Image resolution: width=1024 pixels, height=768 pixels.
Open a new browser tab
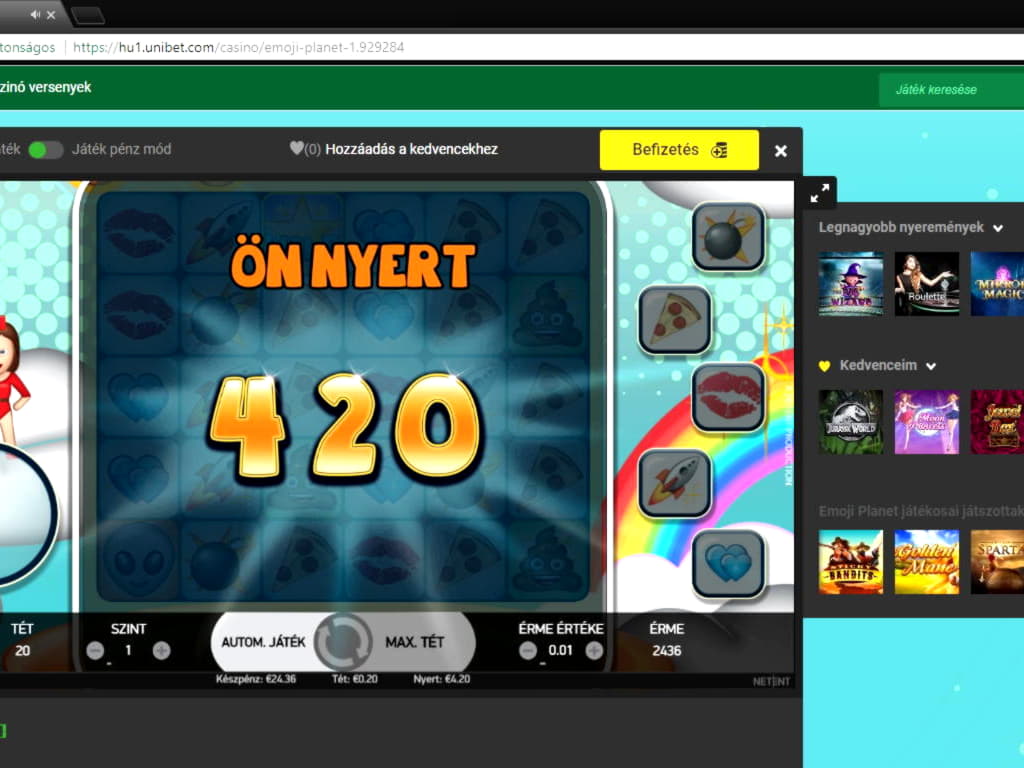pyautogui.click(x=88, y=16)
